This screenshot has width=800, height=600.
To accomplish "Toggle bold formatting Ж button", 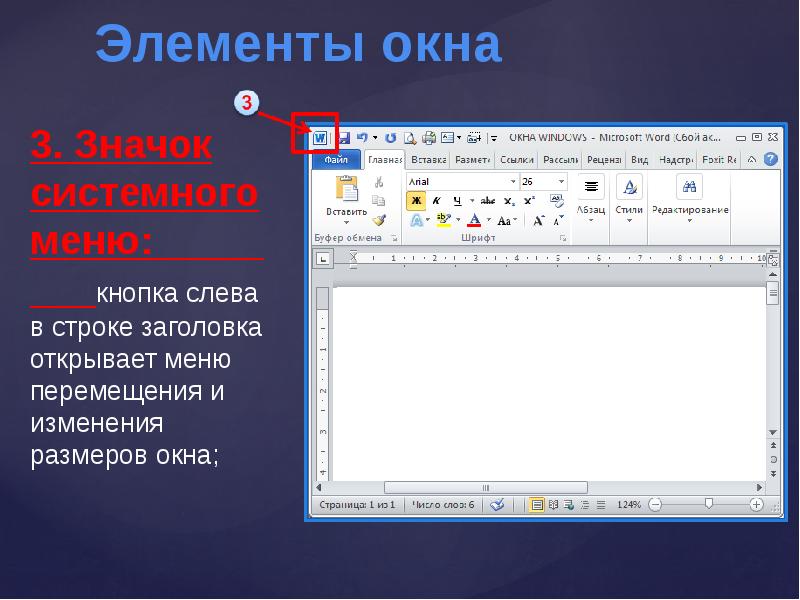I will coord(416,201).
